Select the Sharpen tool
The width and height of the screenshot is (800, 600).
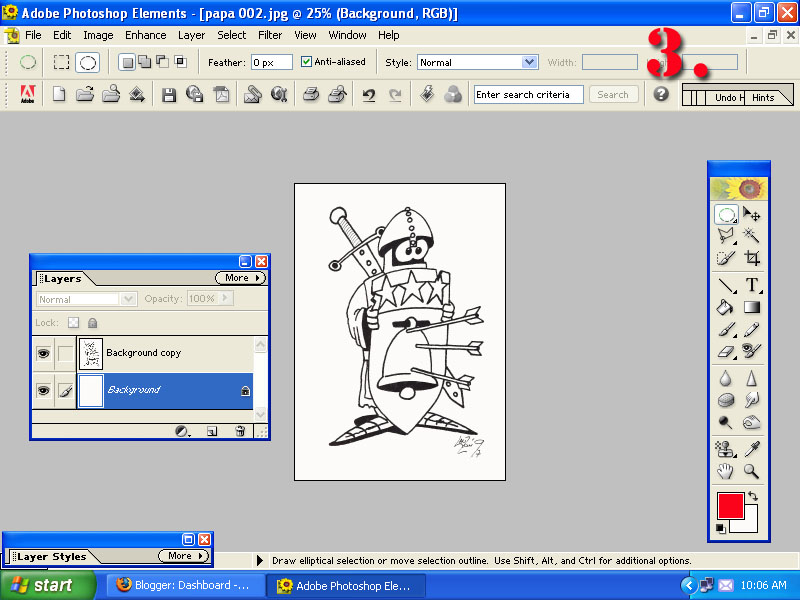coord(752,379)
